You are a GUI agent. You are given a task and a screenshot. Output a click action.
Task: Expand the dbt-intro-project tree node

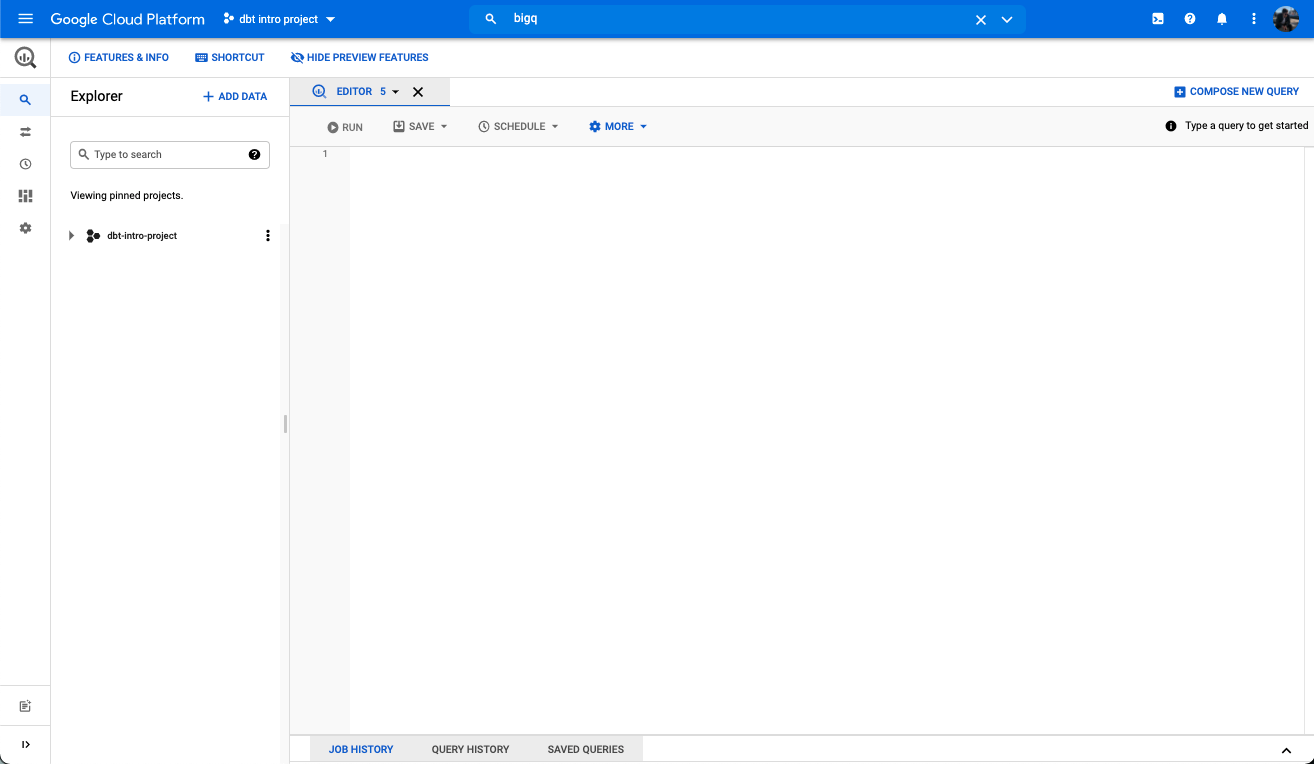click(x=71, y=236)
